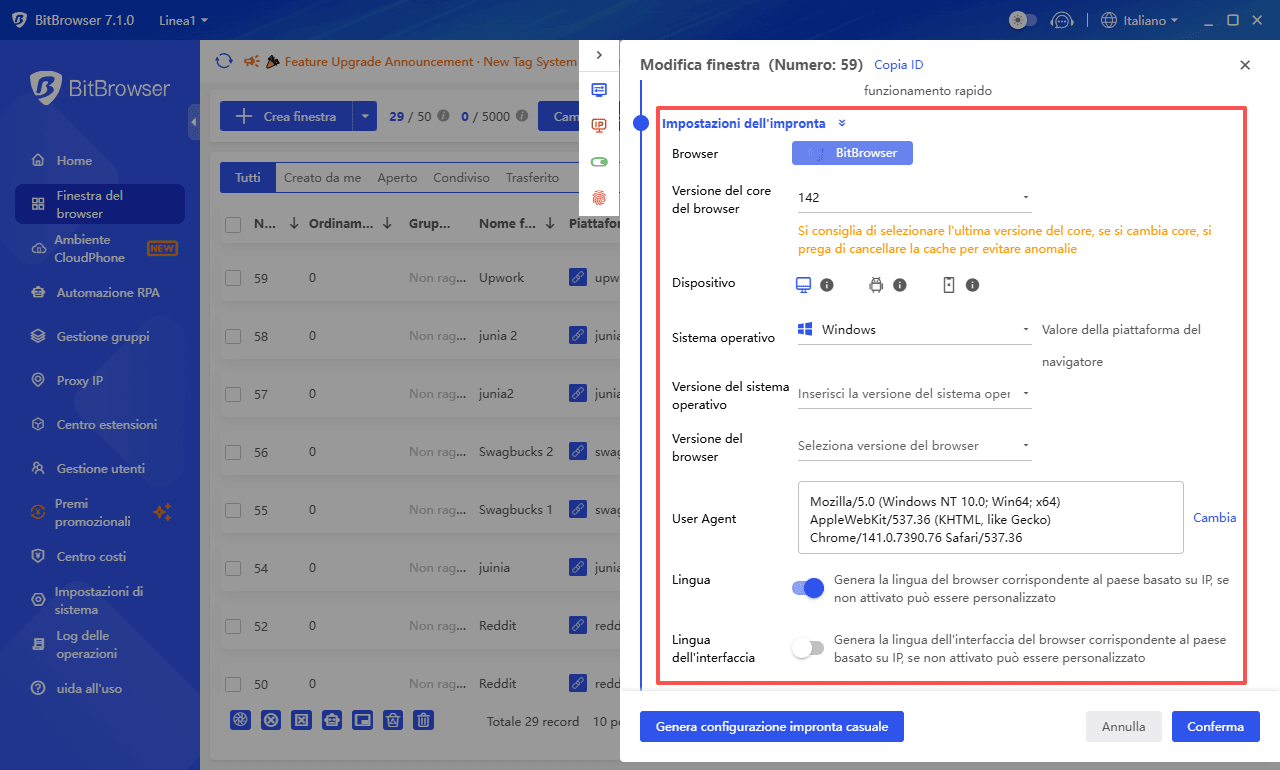
Task: Toggle the light/dark theme switch
Action: (x=1023, y=20)
